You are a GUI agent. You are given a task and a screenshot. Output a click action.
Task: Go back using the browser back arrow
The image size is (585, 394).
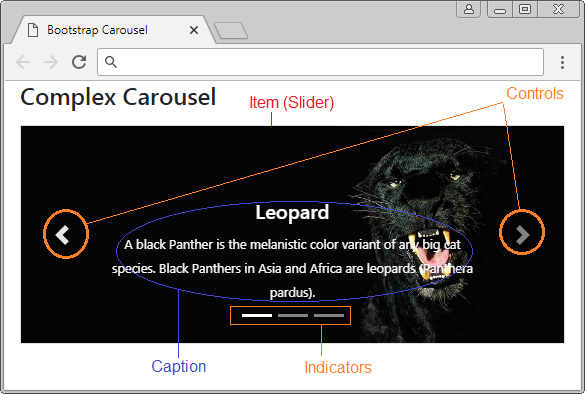pyautogui.click(x=23, y=62)
